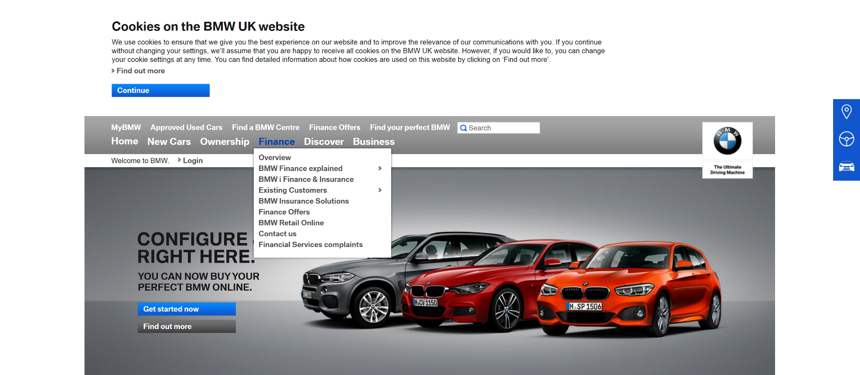Open Approved Used Cars link

pyautogui.click(x=186, y=127)
